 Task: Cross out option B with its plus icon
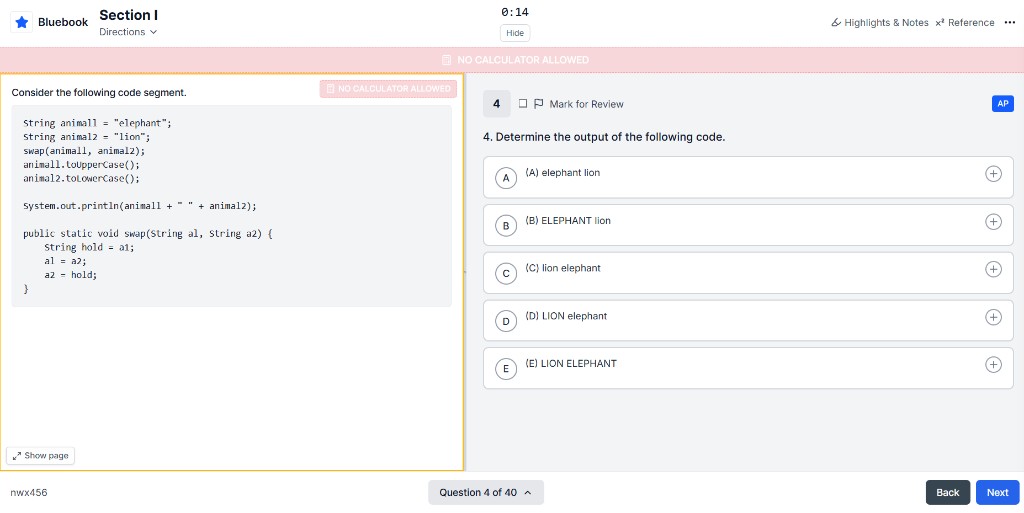point(993,221)
